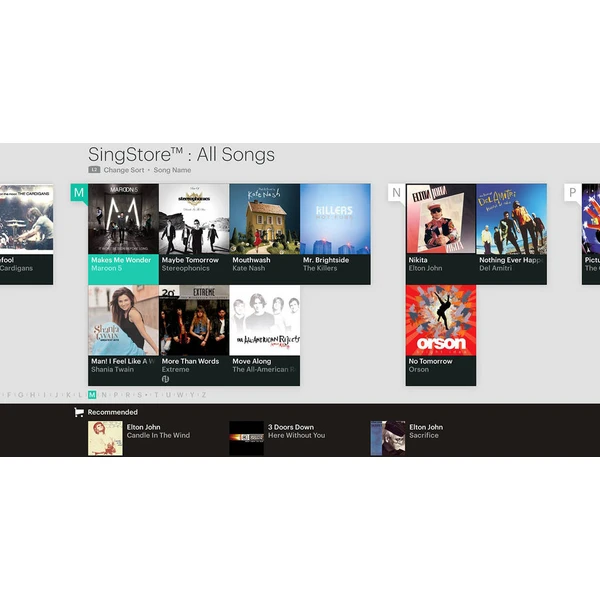600x600 pixels.
Task: Open Man! I Feel Like A Woman tile
Action: pyautogui.click(x=123, y=335)
